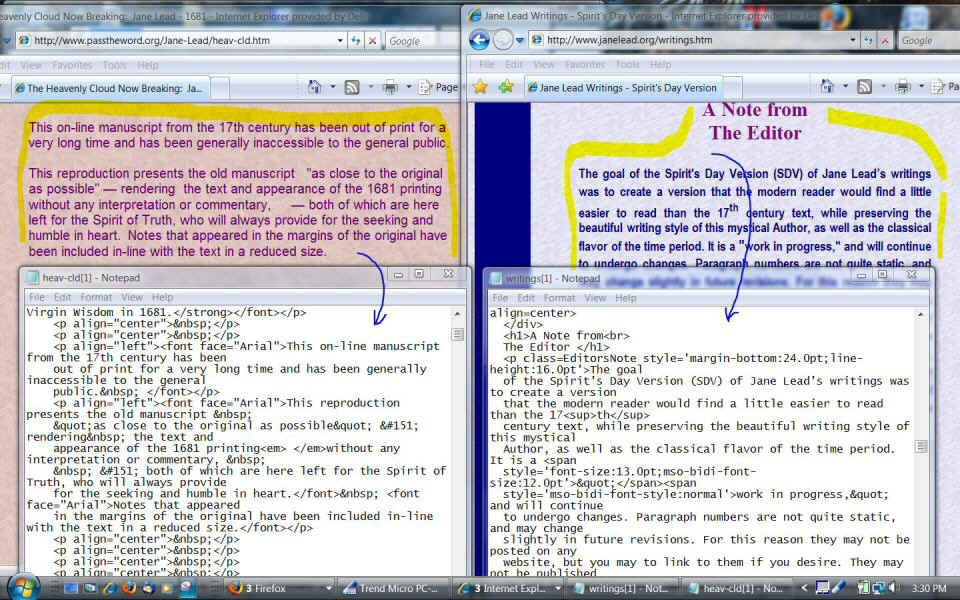
Task: Click scrollbar thumb in writings[1] Notepad
Action: tap(921, 446)
